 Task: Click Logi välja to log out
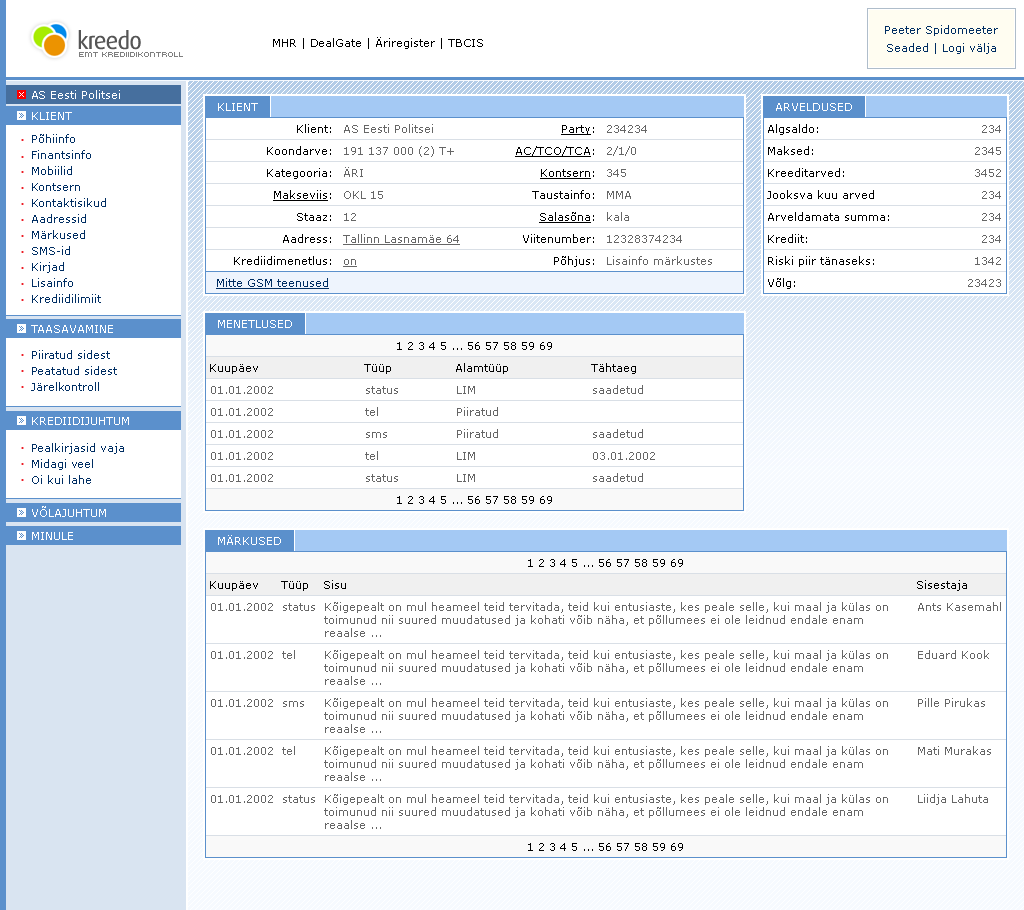click(969, 48)
